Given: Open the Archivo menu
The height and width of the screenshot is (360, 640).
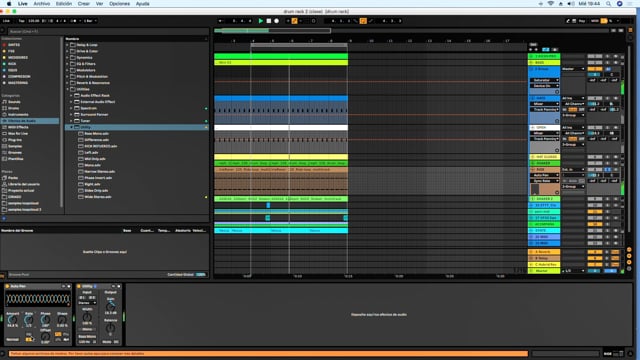Looking at the screenshot, I should (x=42, y=4).
